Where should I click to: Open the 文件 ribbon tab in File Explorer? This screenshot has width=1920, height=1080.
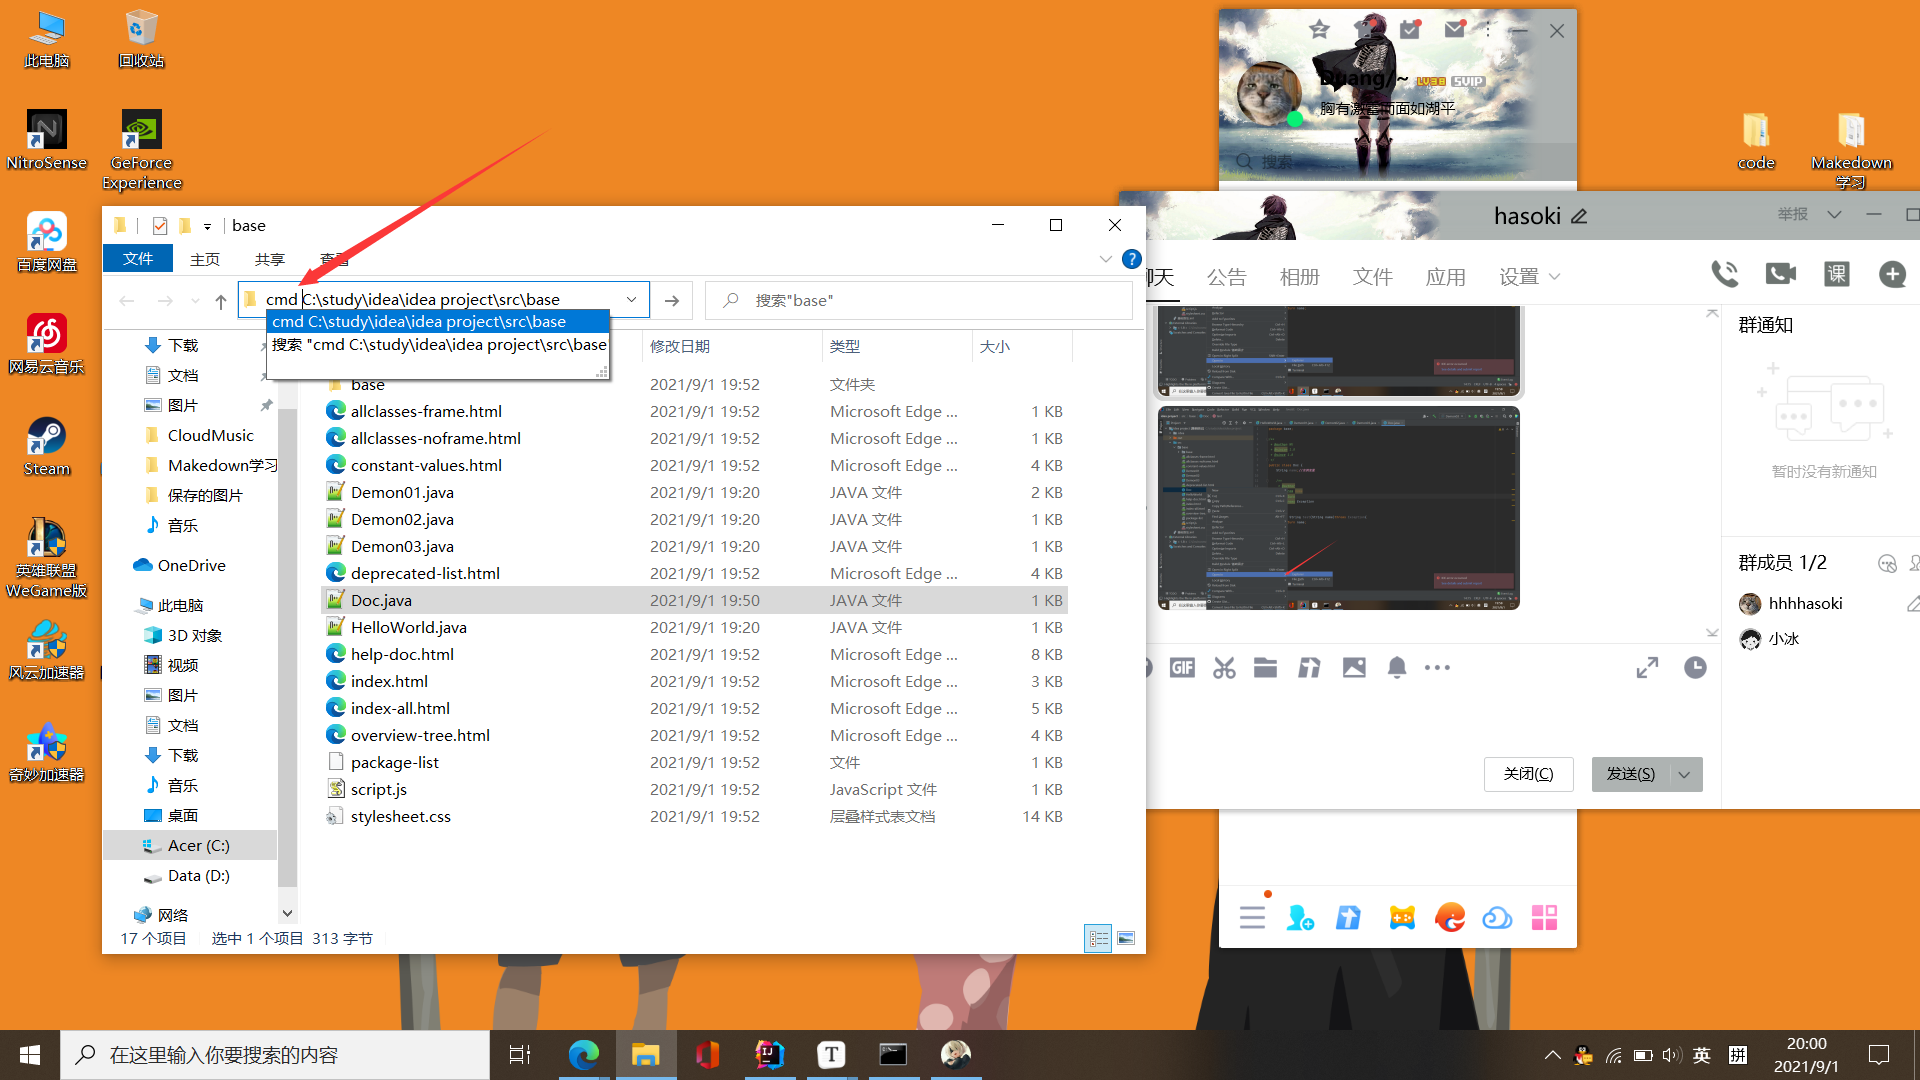(x=138, y=259)
